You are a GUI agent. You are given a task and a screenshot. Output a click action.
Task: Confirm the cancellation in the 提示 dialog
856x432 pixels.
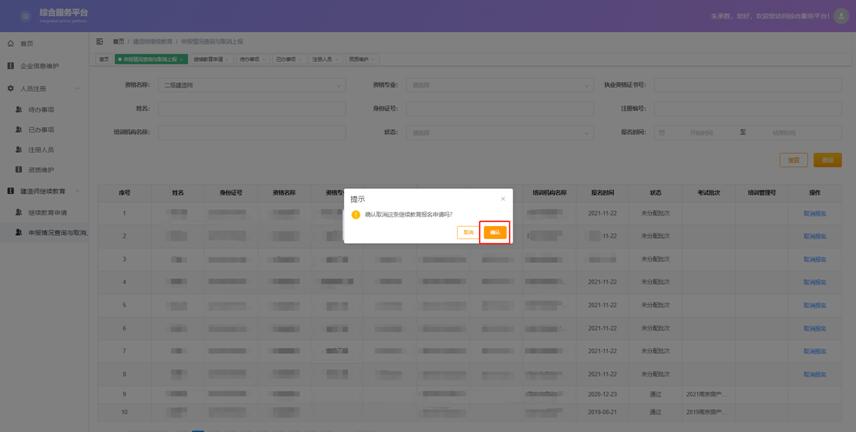495,232
